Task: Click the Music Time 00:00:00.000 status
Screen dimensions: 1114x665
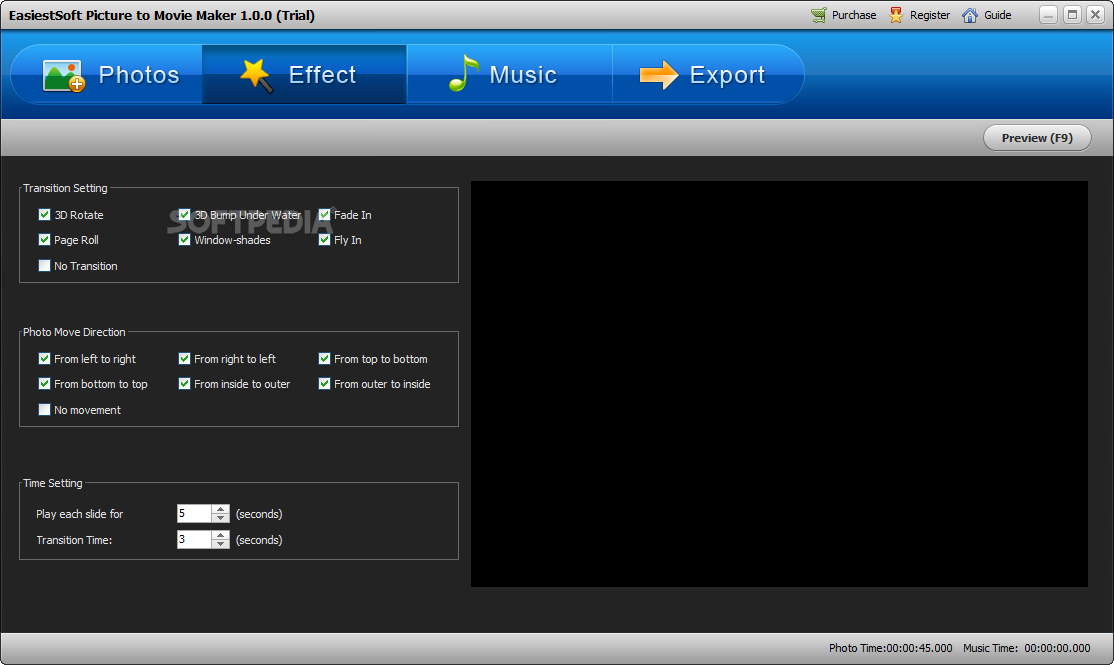Action: 1027,648
